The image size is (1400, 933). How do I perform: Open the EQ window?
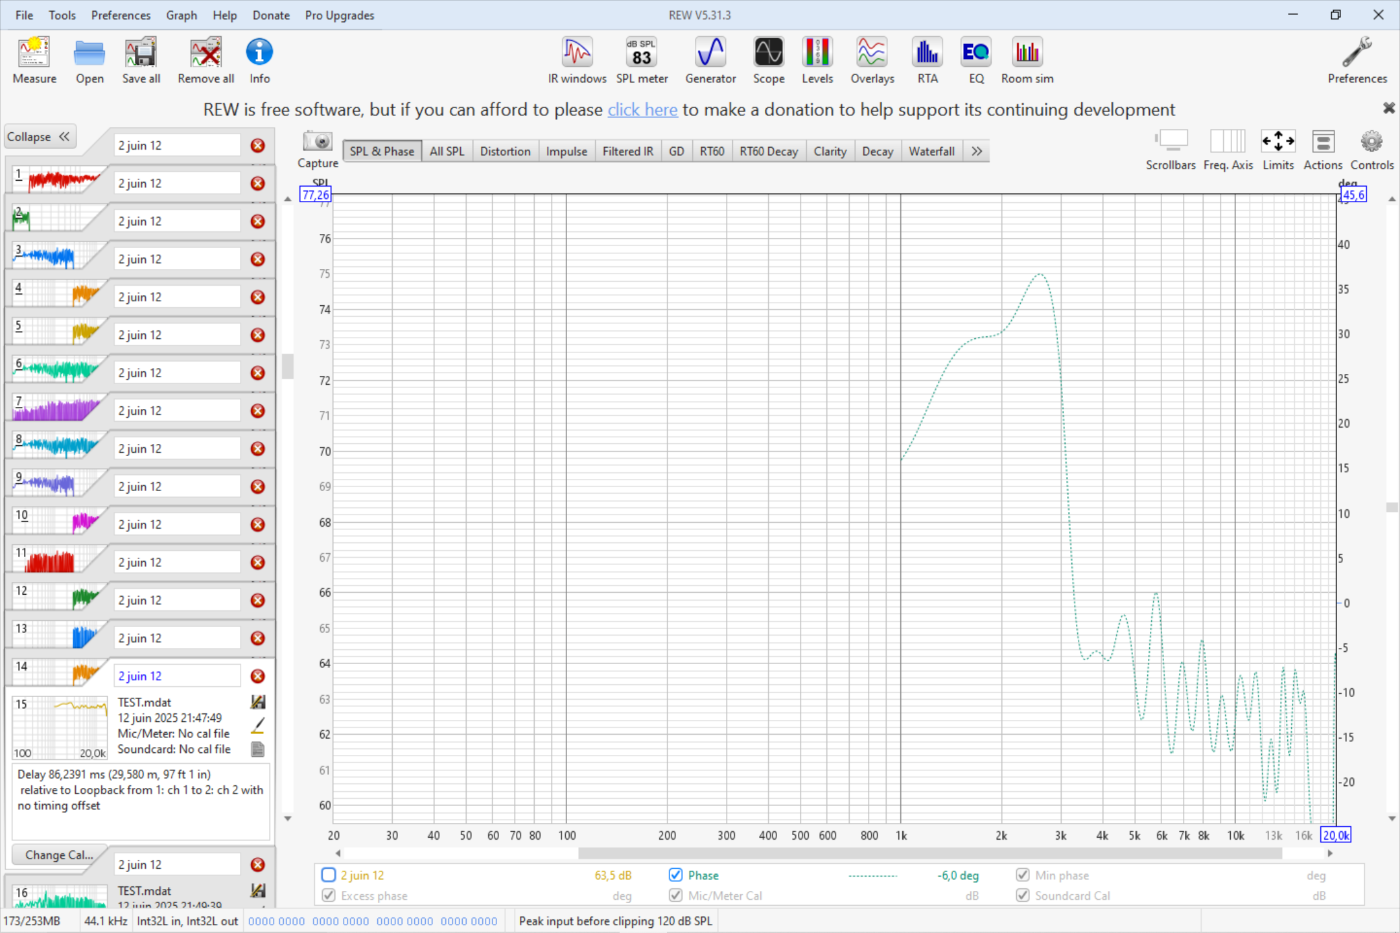976,60
